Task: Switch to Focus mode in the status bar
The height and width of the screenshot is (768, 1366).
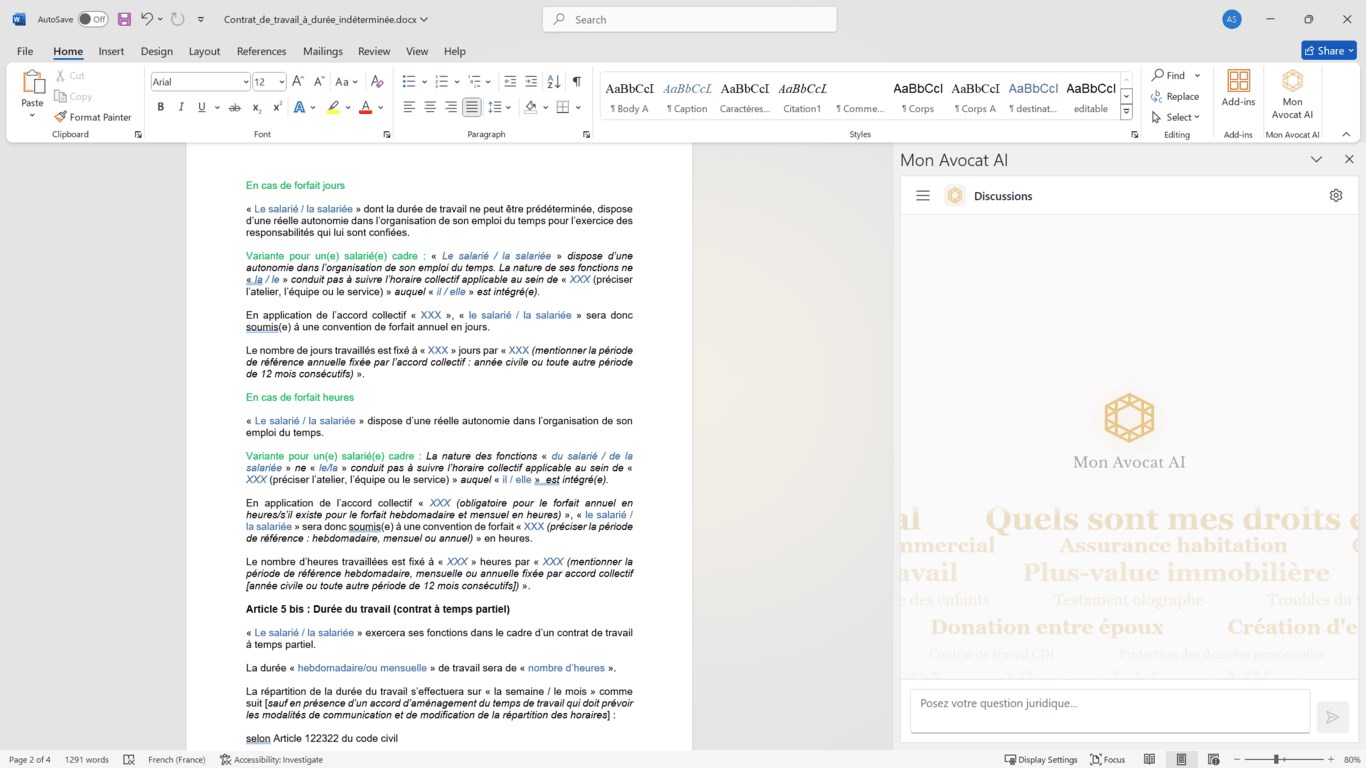Action: click(1107, 760)
